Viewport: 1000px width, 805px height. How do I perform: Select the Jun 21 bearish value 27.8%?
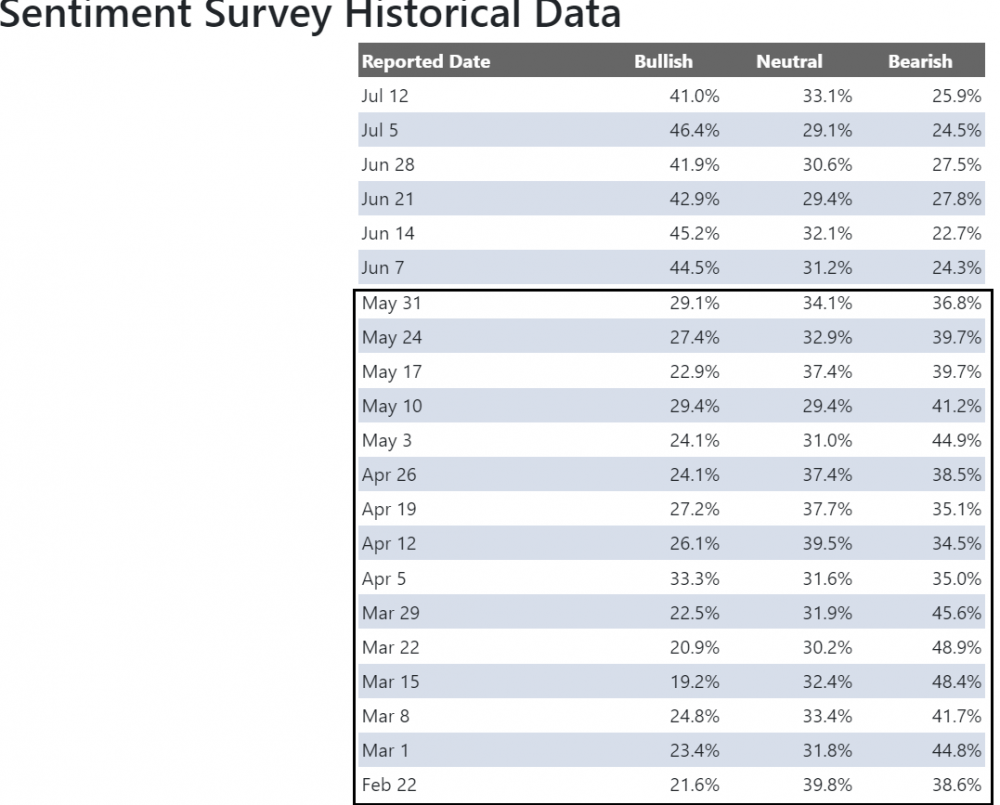point(956,199)
